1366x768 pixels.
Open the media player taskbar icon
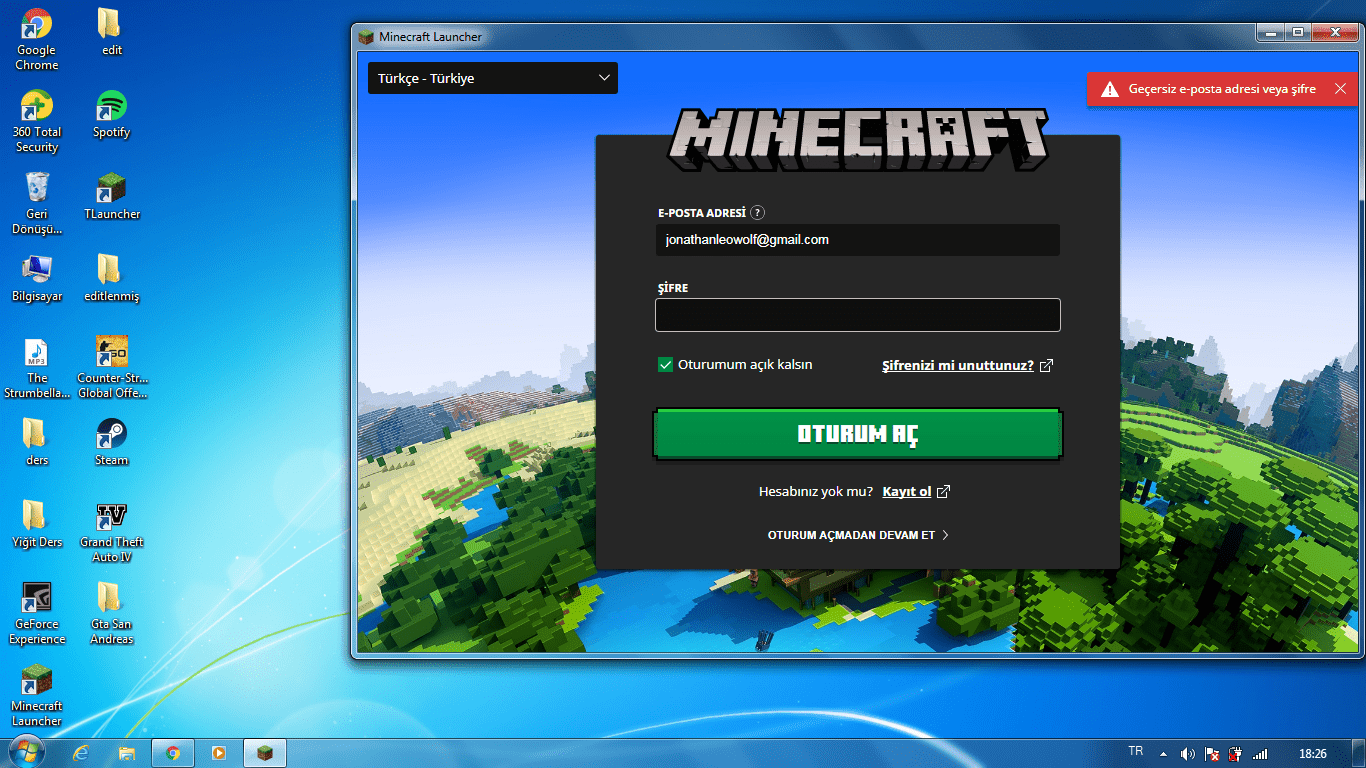219,753
